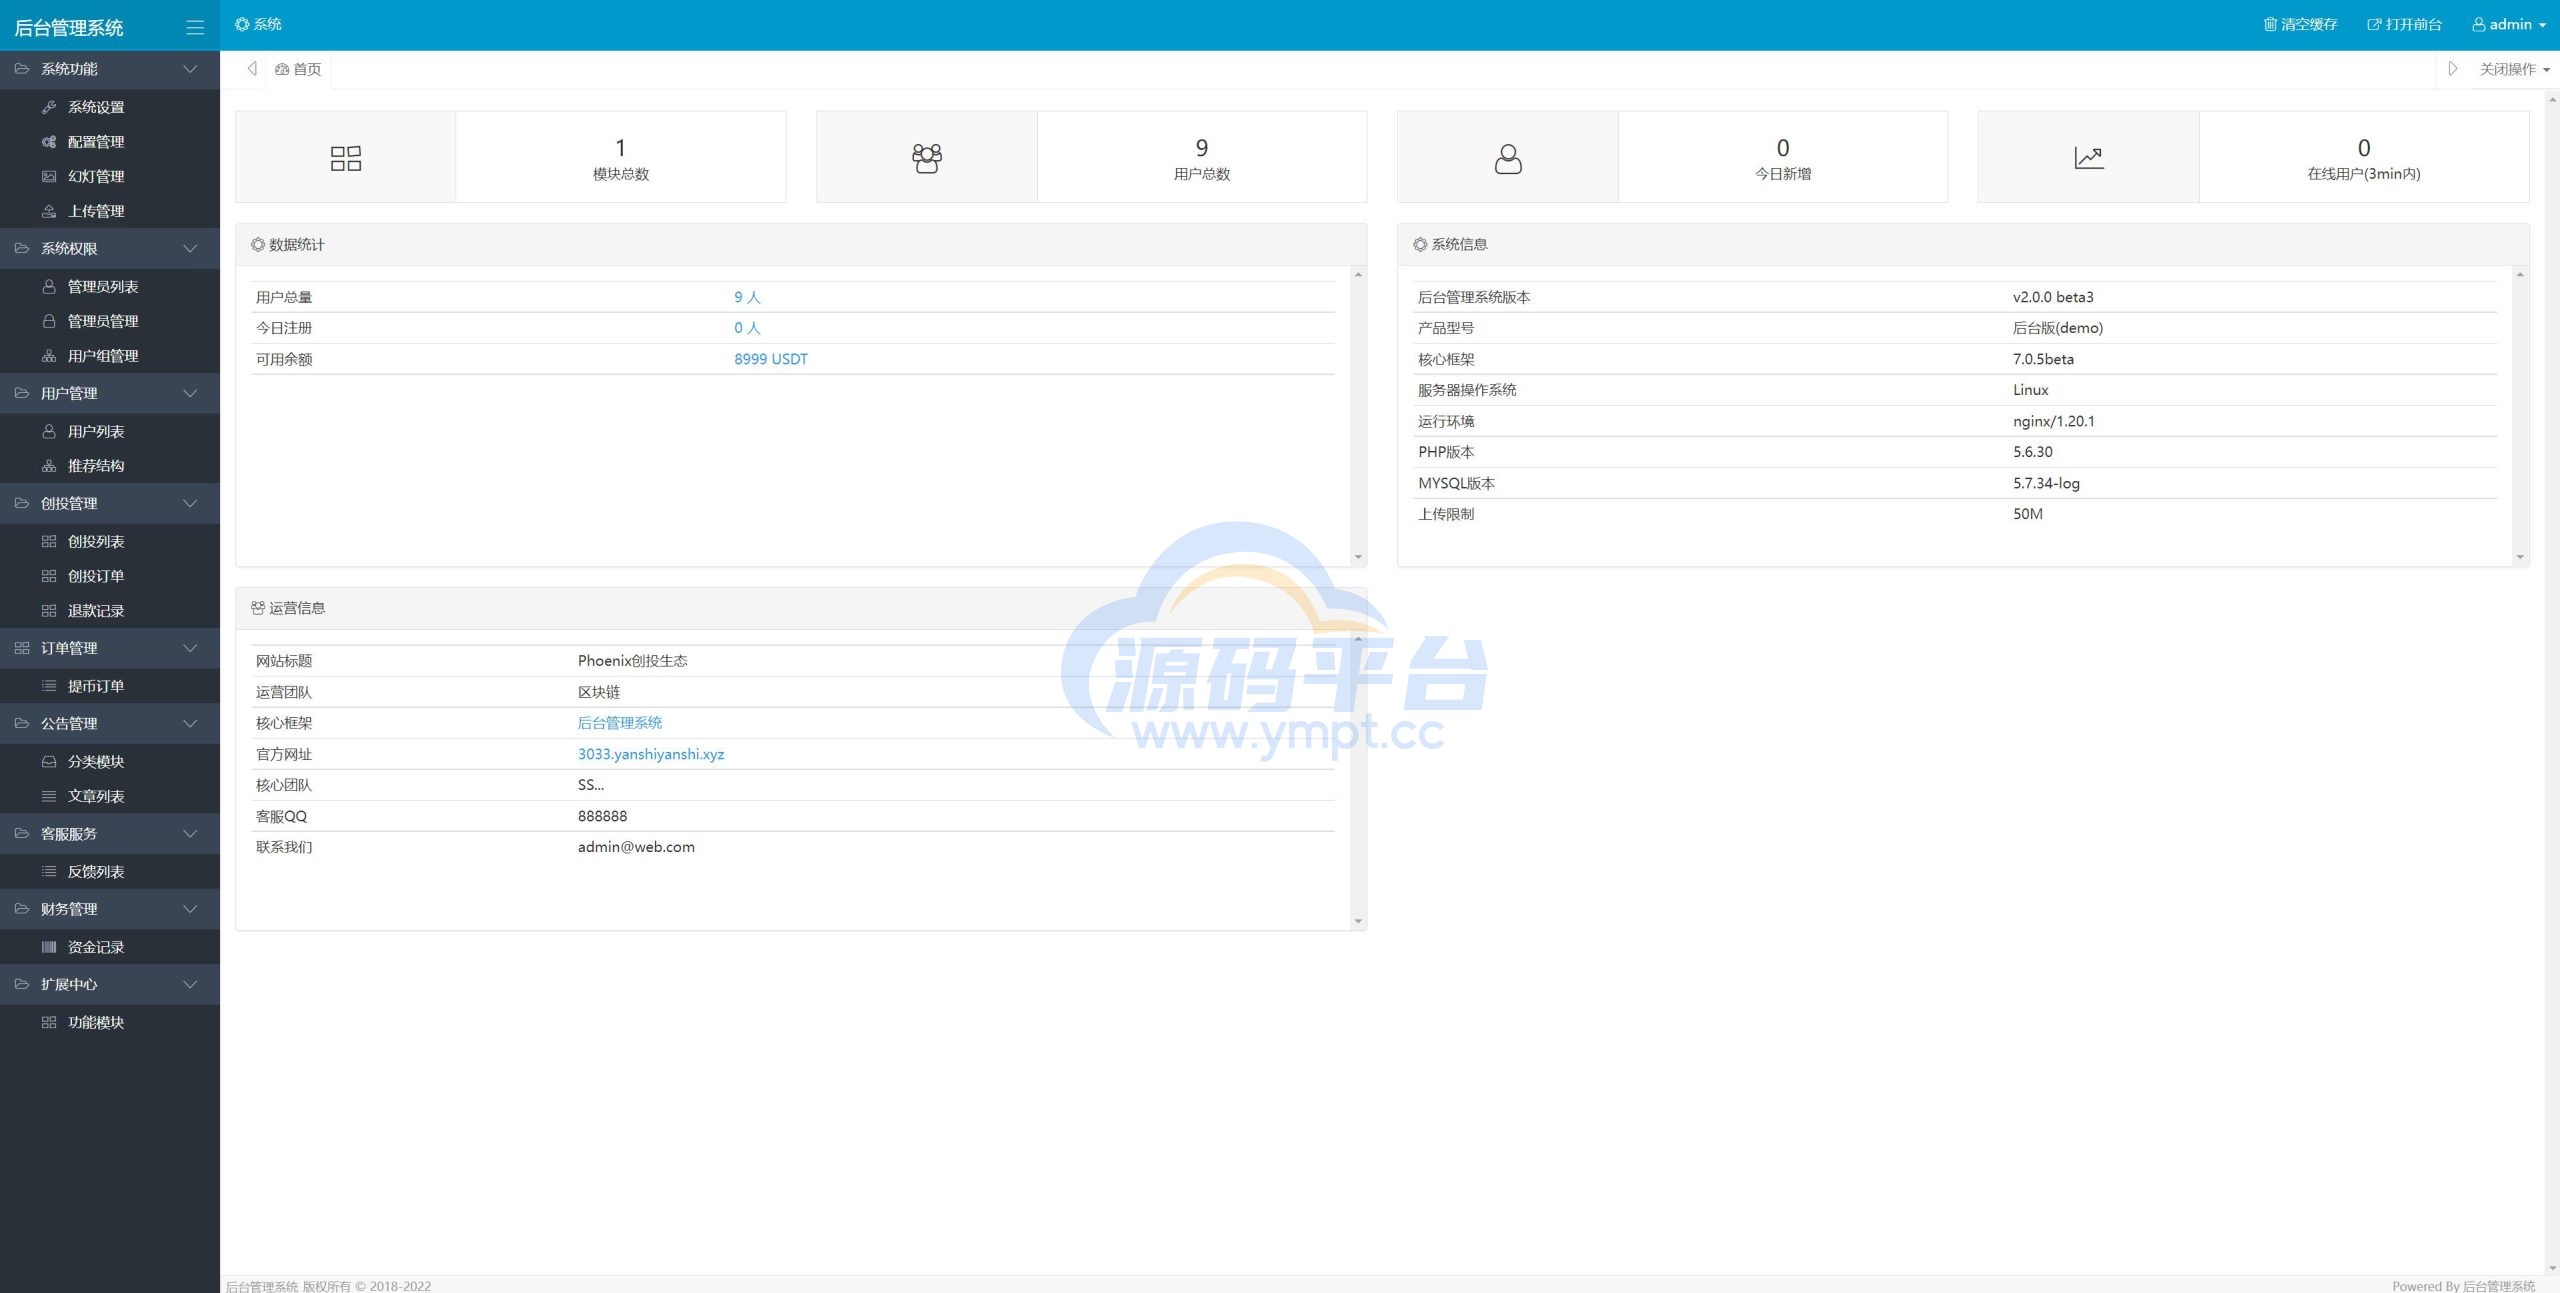Image resolution: width=2560 pixels, height=1293 pixels.
Task: Open the 关闭操作 dropdown
Action: [x=2514, y=69]
